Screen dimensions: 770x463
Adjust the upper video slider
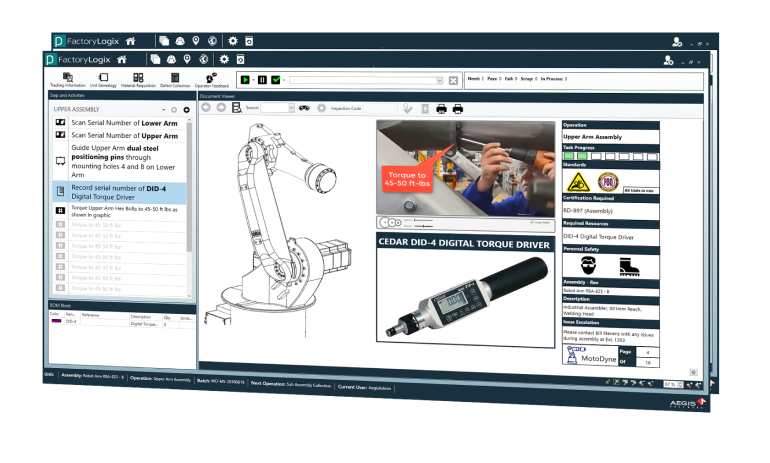[423, 220]
